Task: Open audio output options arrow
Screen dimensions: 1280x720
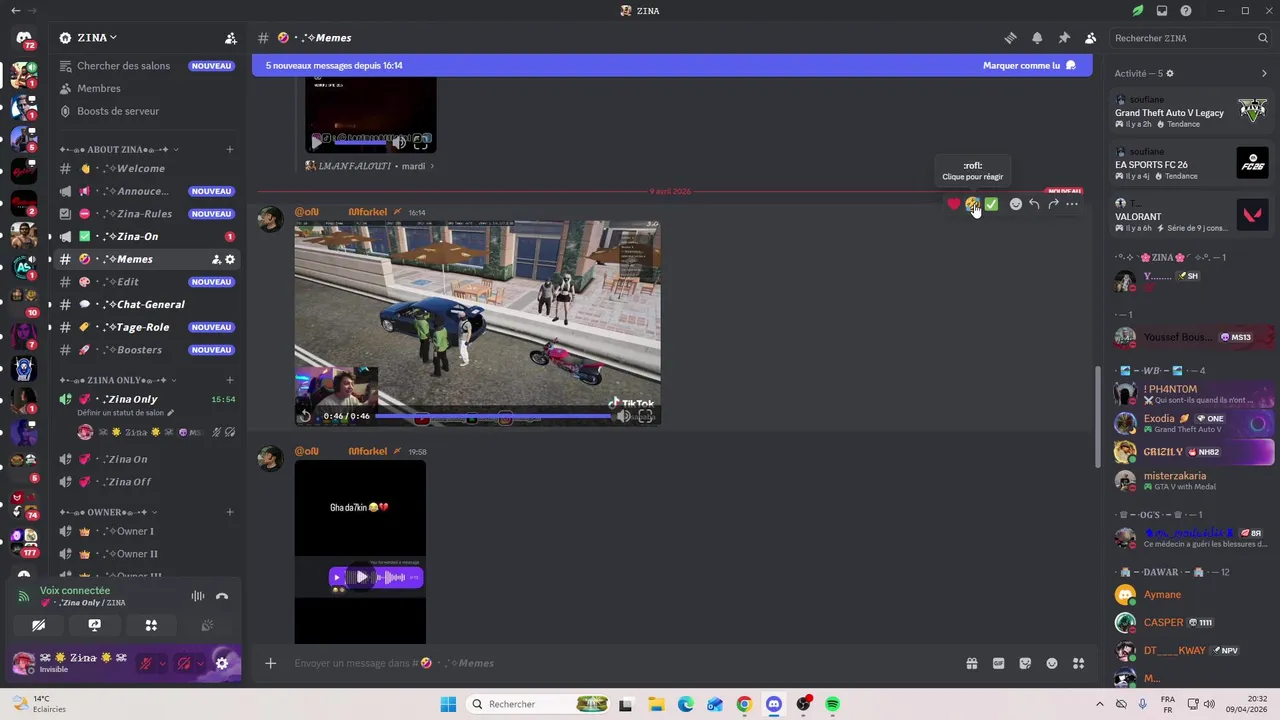Action: point(200,663)
